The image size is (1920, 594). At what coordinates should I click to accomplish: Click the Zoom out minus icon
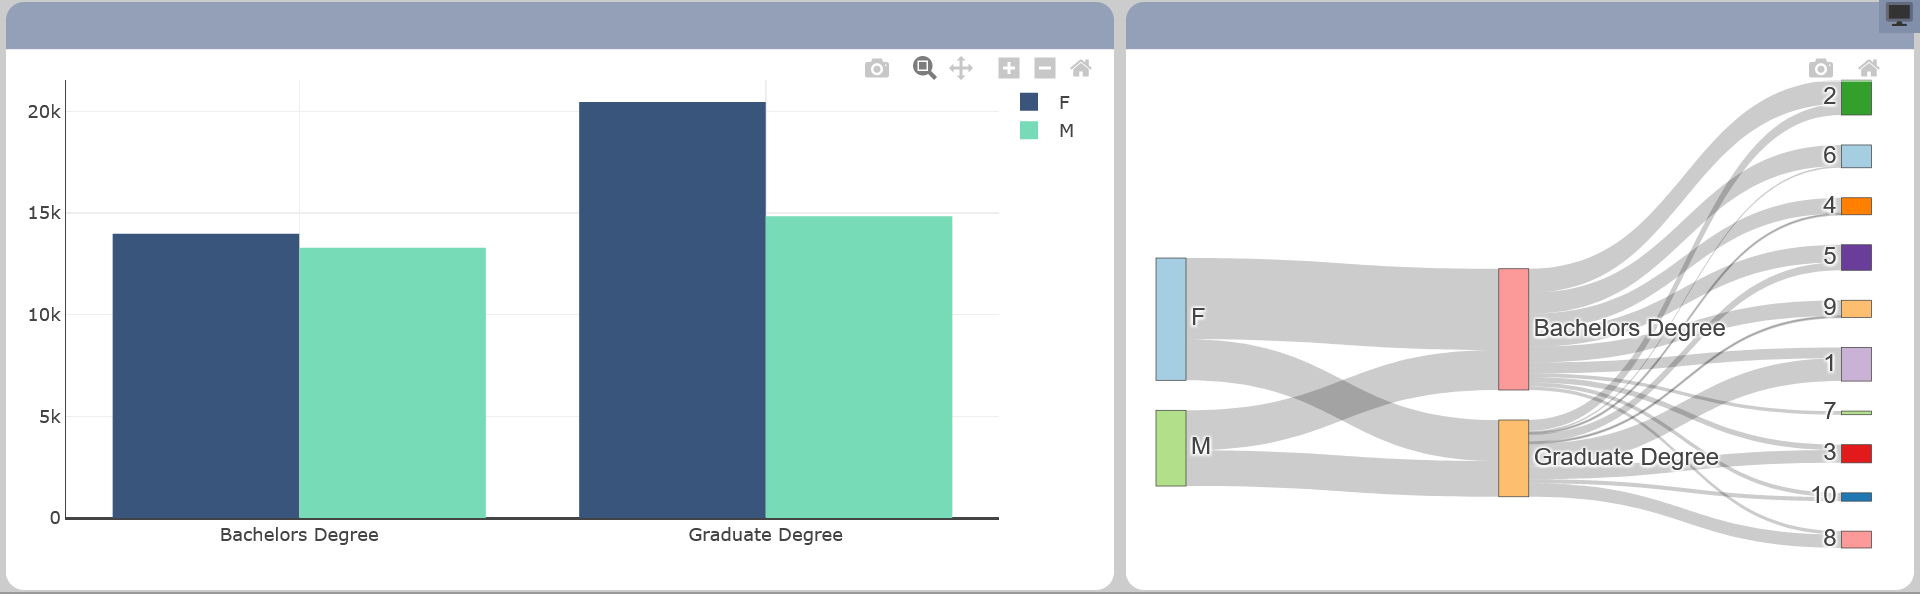[1045, 68]
